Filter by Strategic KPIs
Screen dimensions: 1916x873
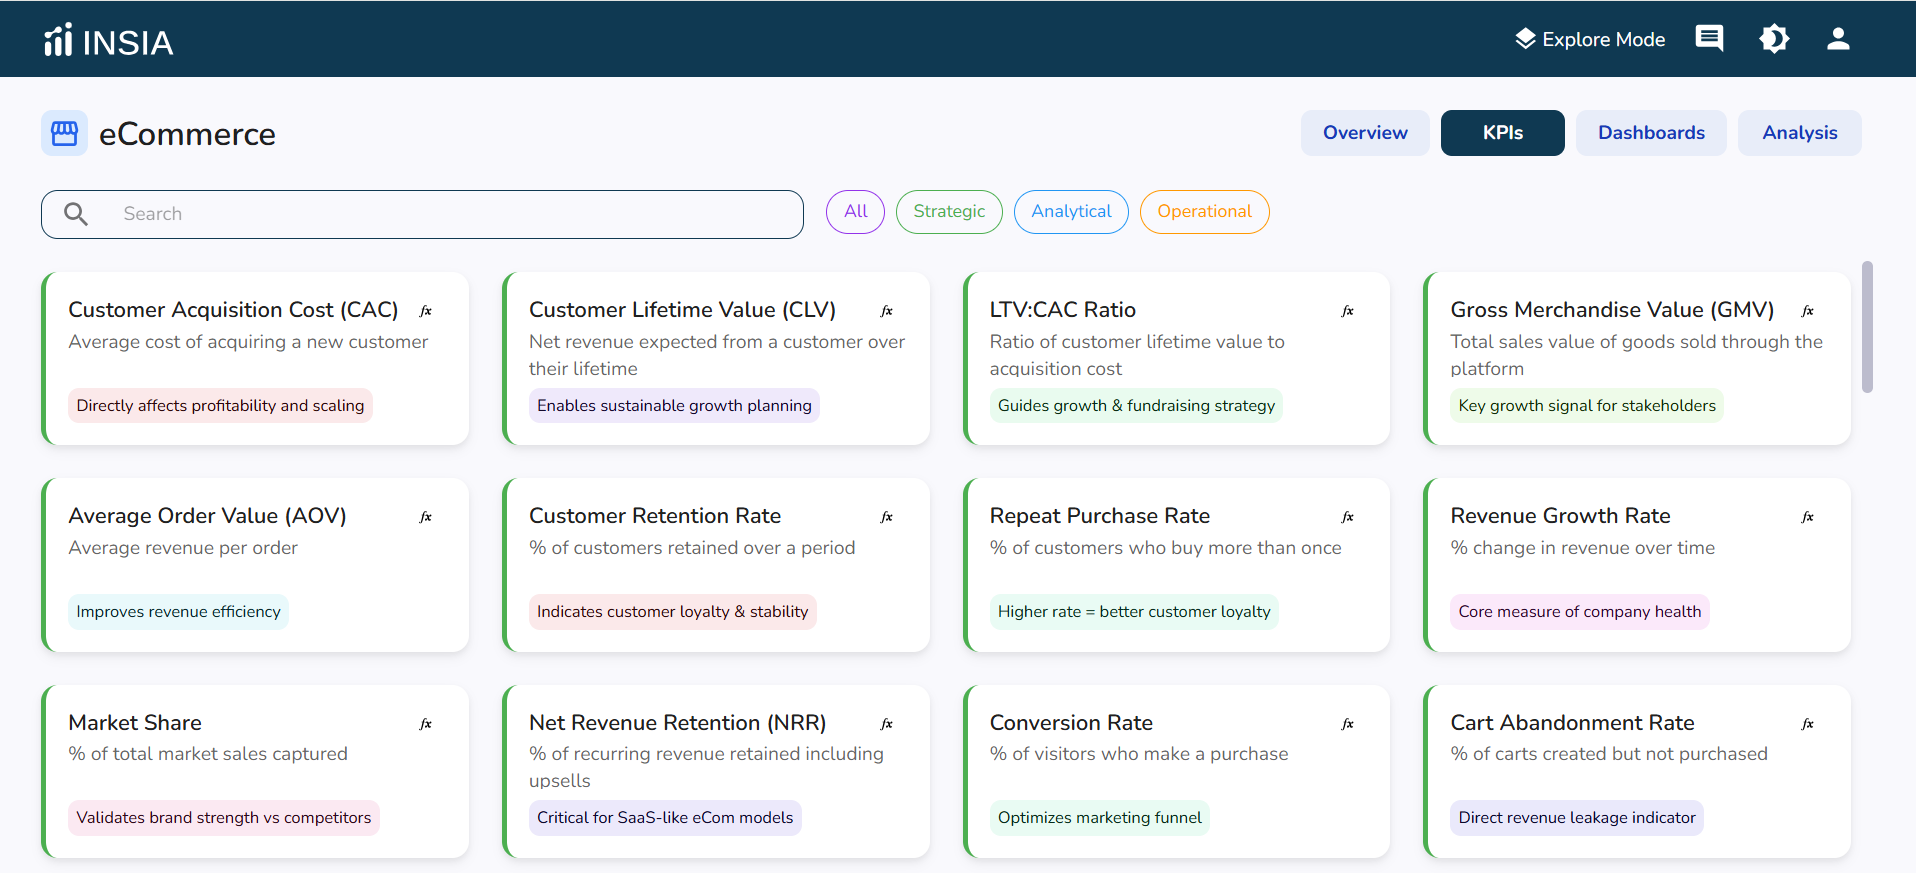[949, 212]
